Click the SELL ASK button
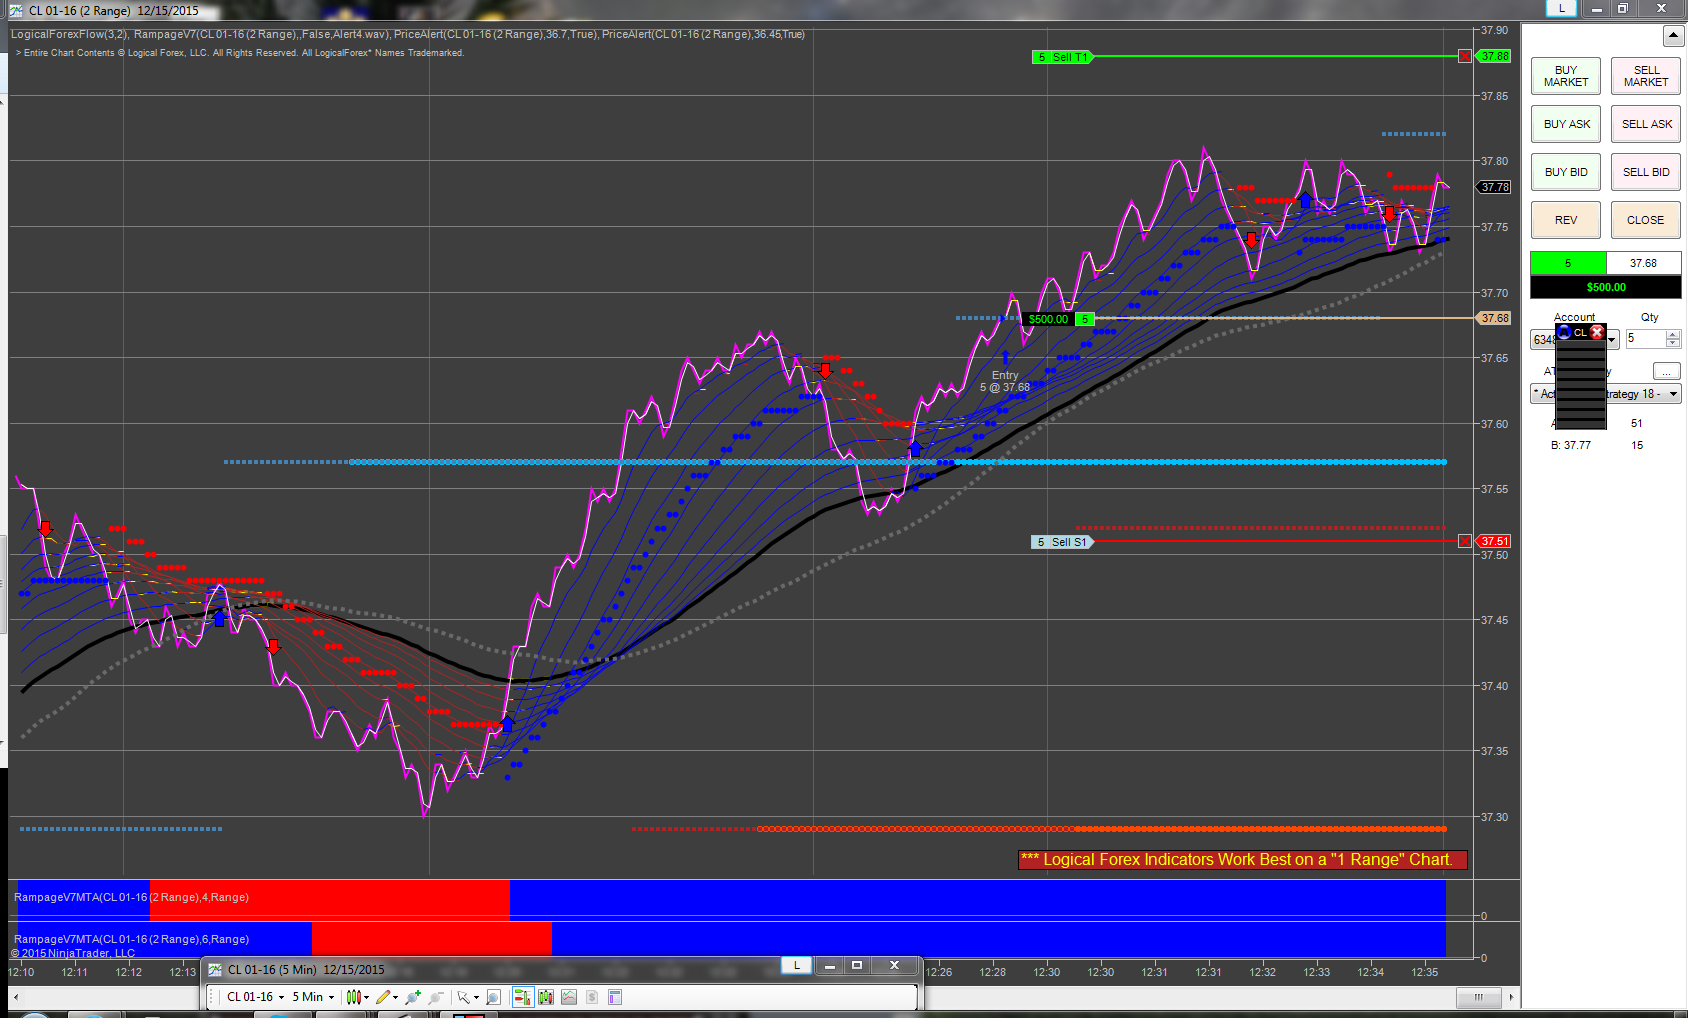This screenshot has height=1018, width=1688. (x=1646, y=124)
